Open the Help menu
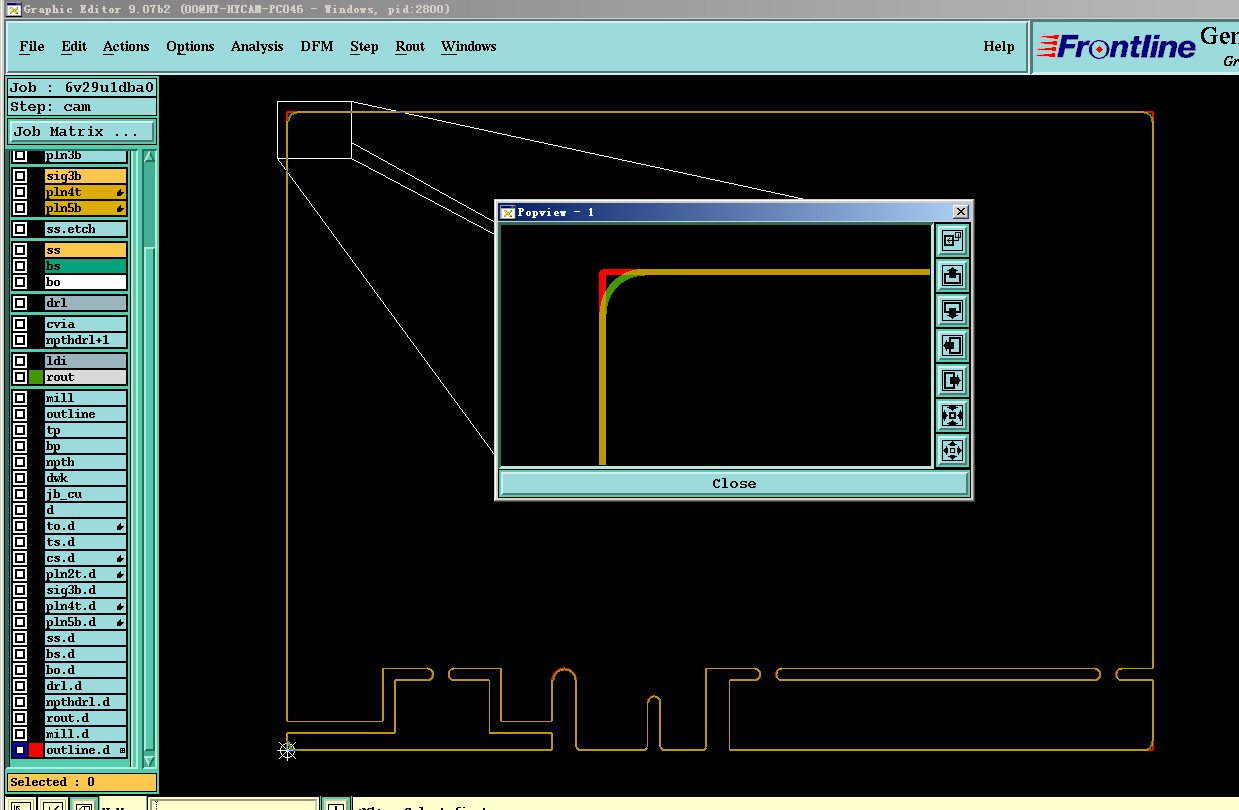The height and width of the screenshot is (810, 1239). (999, 46)
